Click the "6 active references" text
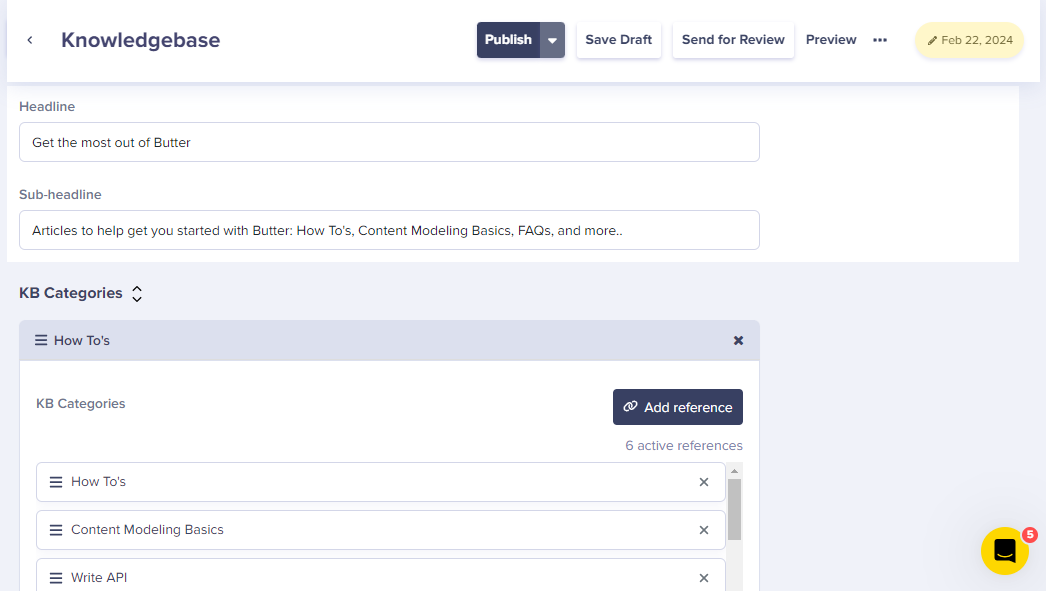Screen dimensions: 1046x591 [684, 446]
